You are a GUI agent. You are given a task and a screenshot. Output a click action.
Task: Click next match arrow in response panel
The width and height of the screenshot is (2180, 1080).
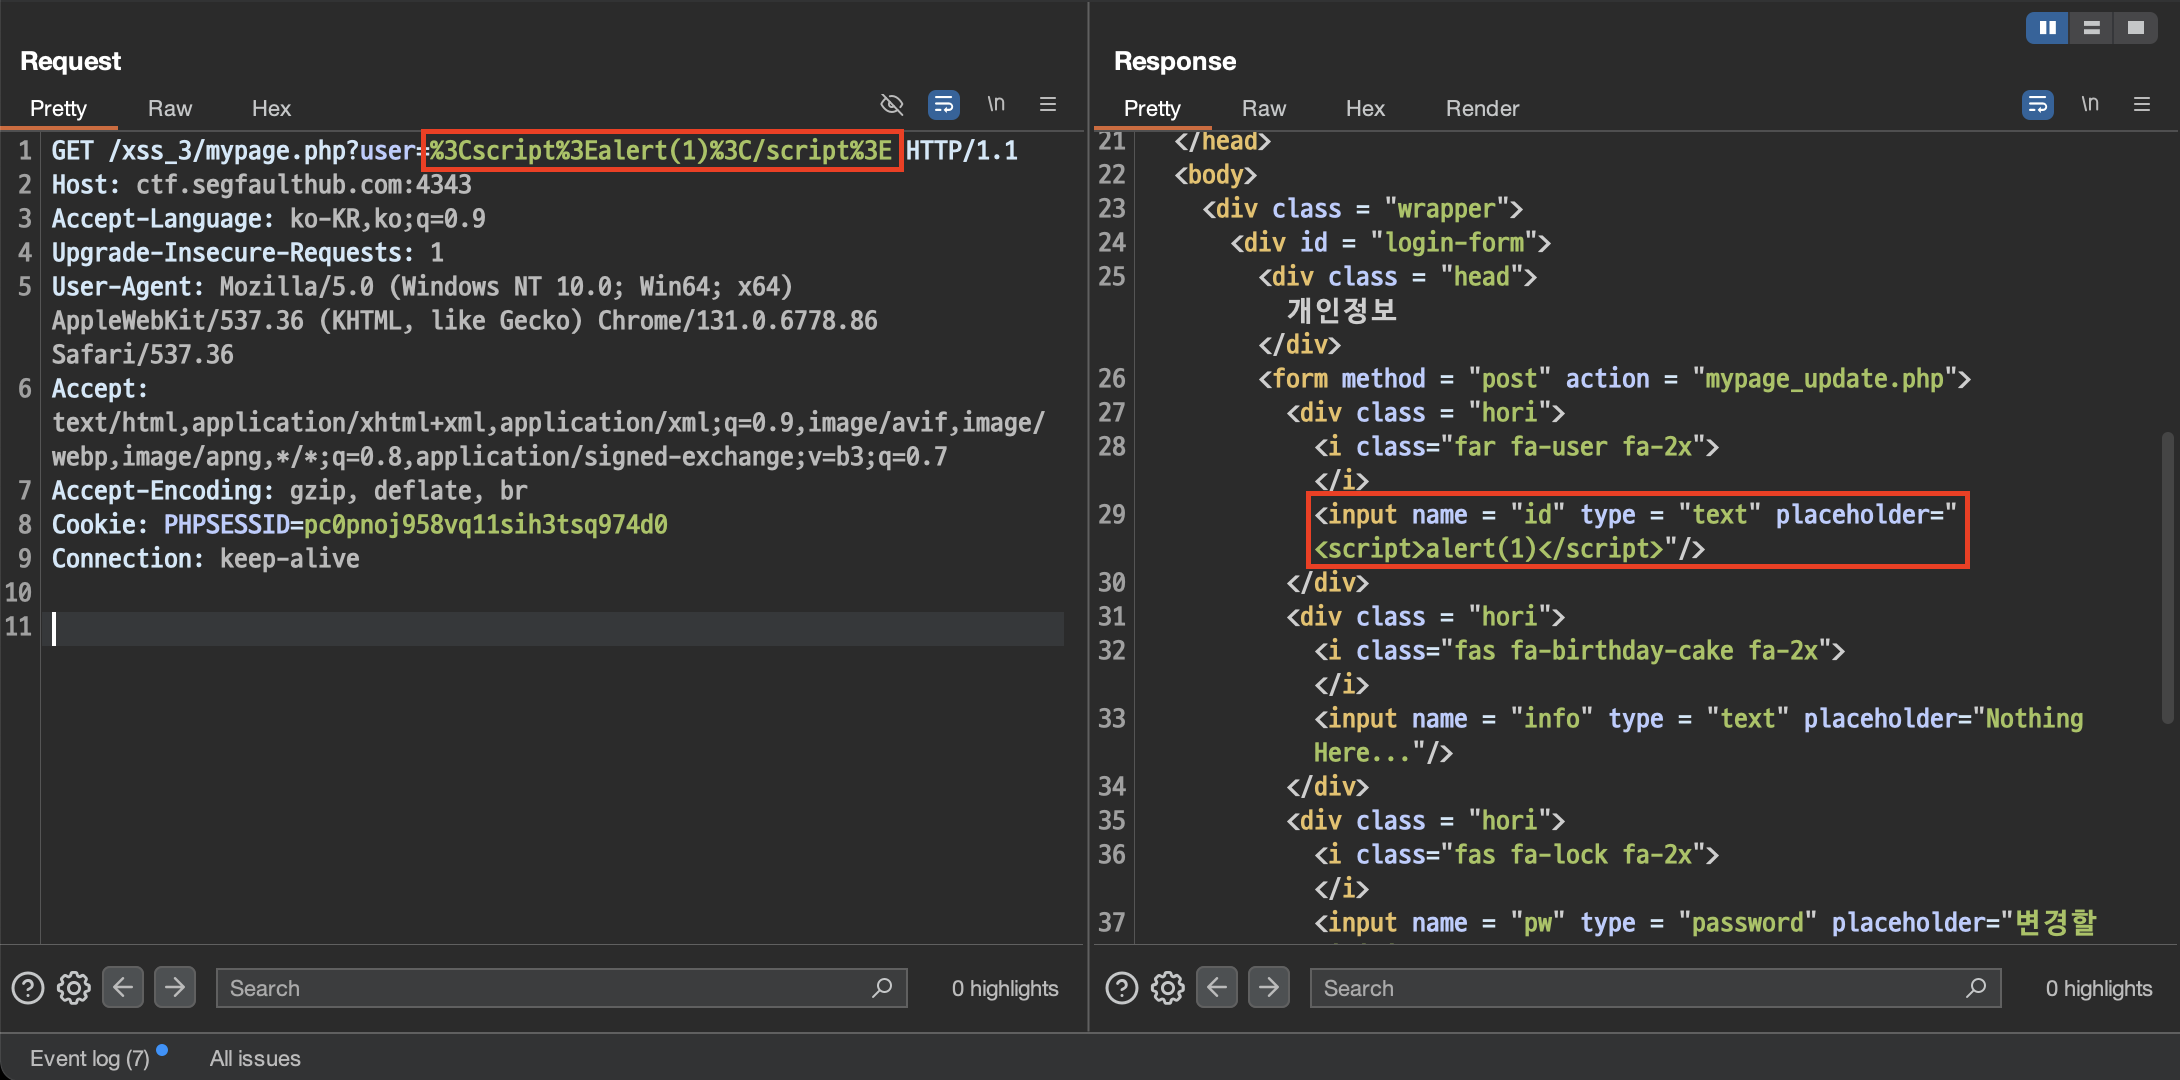(1269, 988)
